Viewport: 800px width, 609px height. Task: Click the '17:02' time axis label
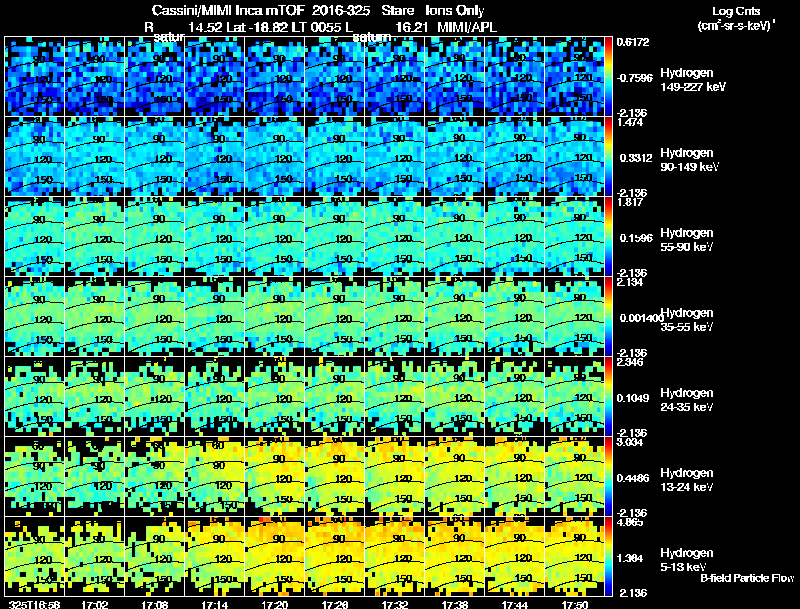pos(95,604)
